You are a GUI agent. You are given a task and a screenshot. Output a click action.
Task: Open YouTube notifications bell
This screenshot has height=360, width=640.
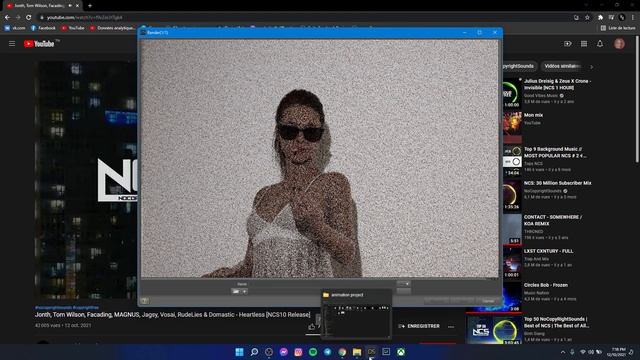tap(600, 44)
